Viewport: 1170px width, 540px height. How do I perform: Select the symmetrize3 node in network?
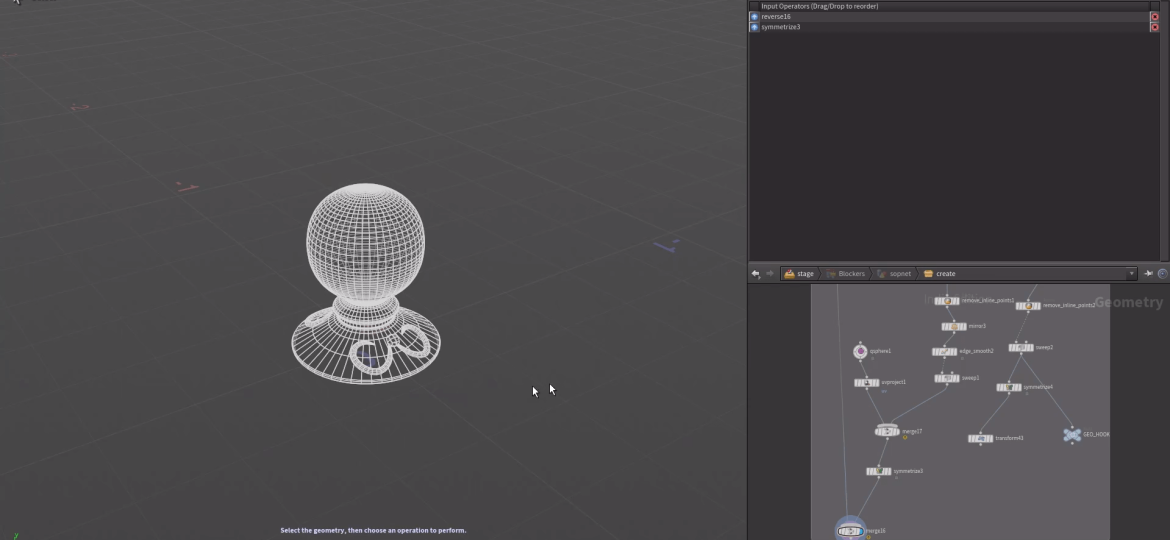point(878,471)
